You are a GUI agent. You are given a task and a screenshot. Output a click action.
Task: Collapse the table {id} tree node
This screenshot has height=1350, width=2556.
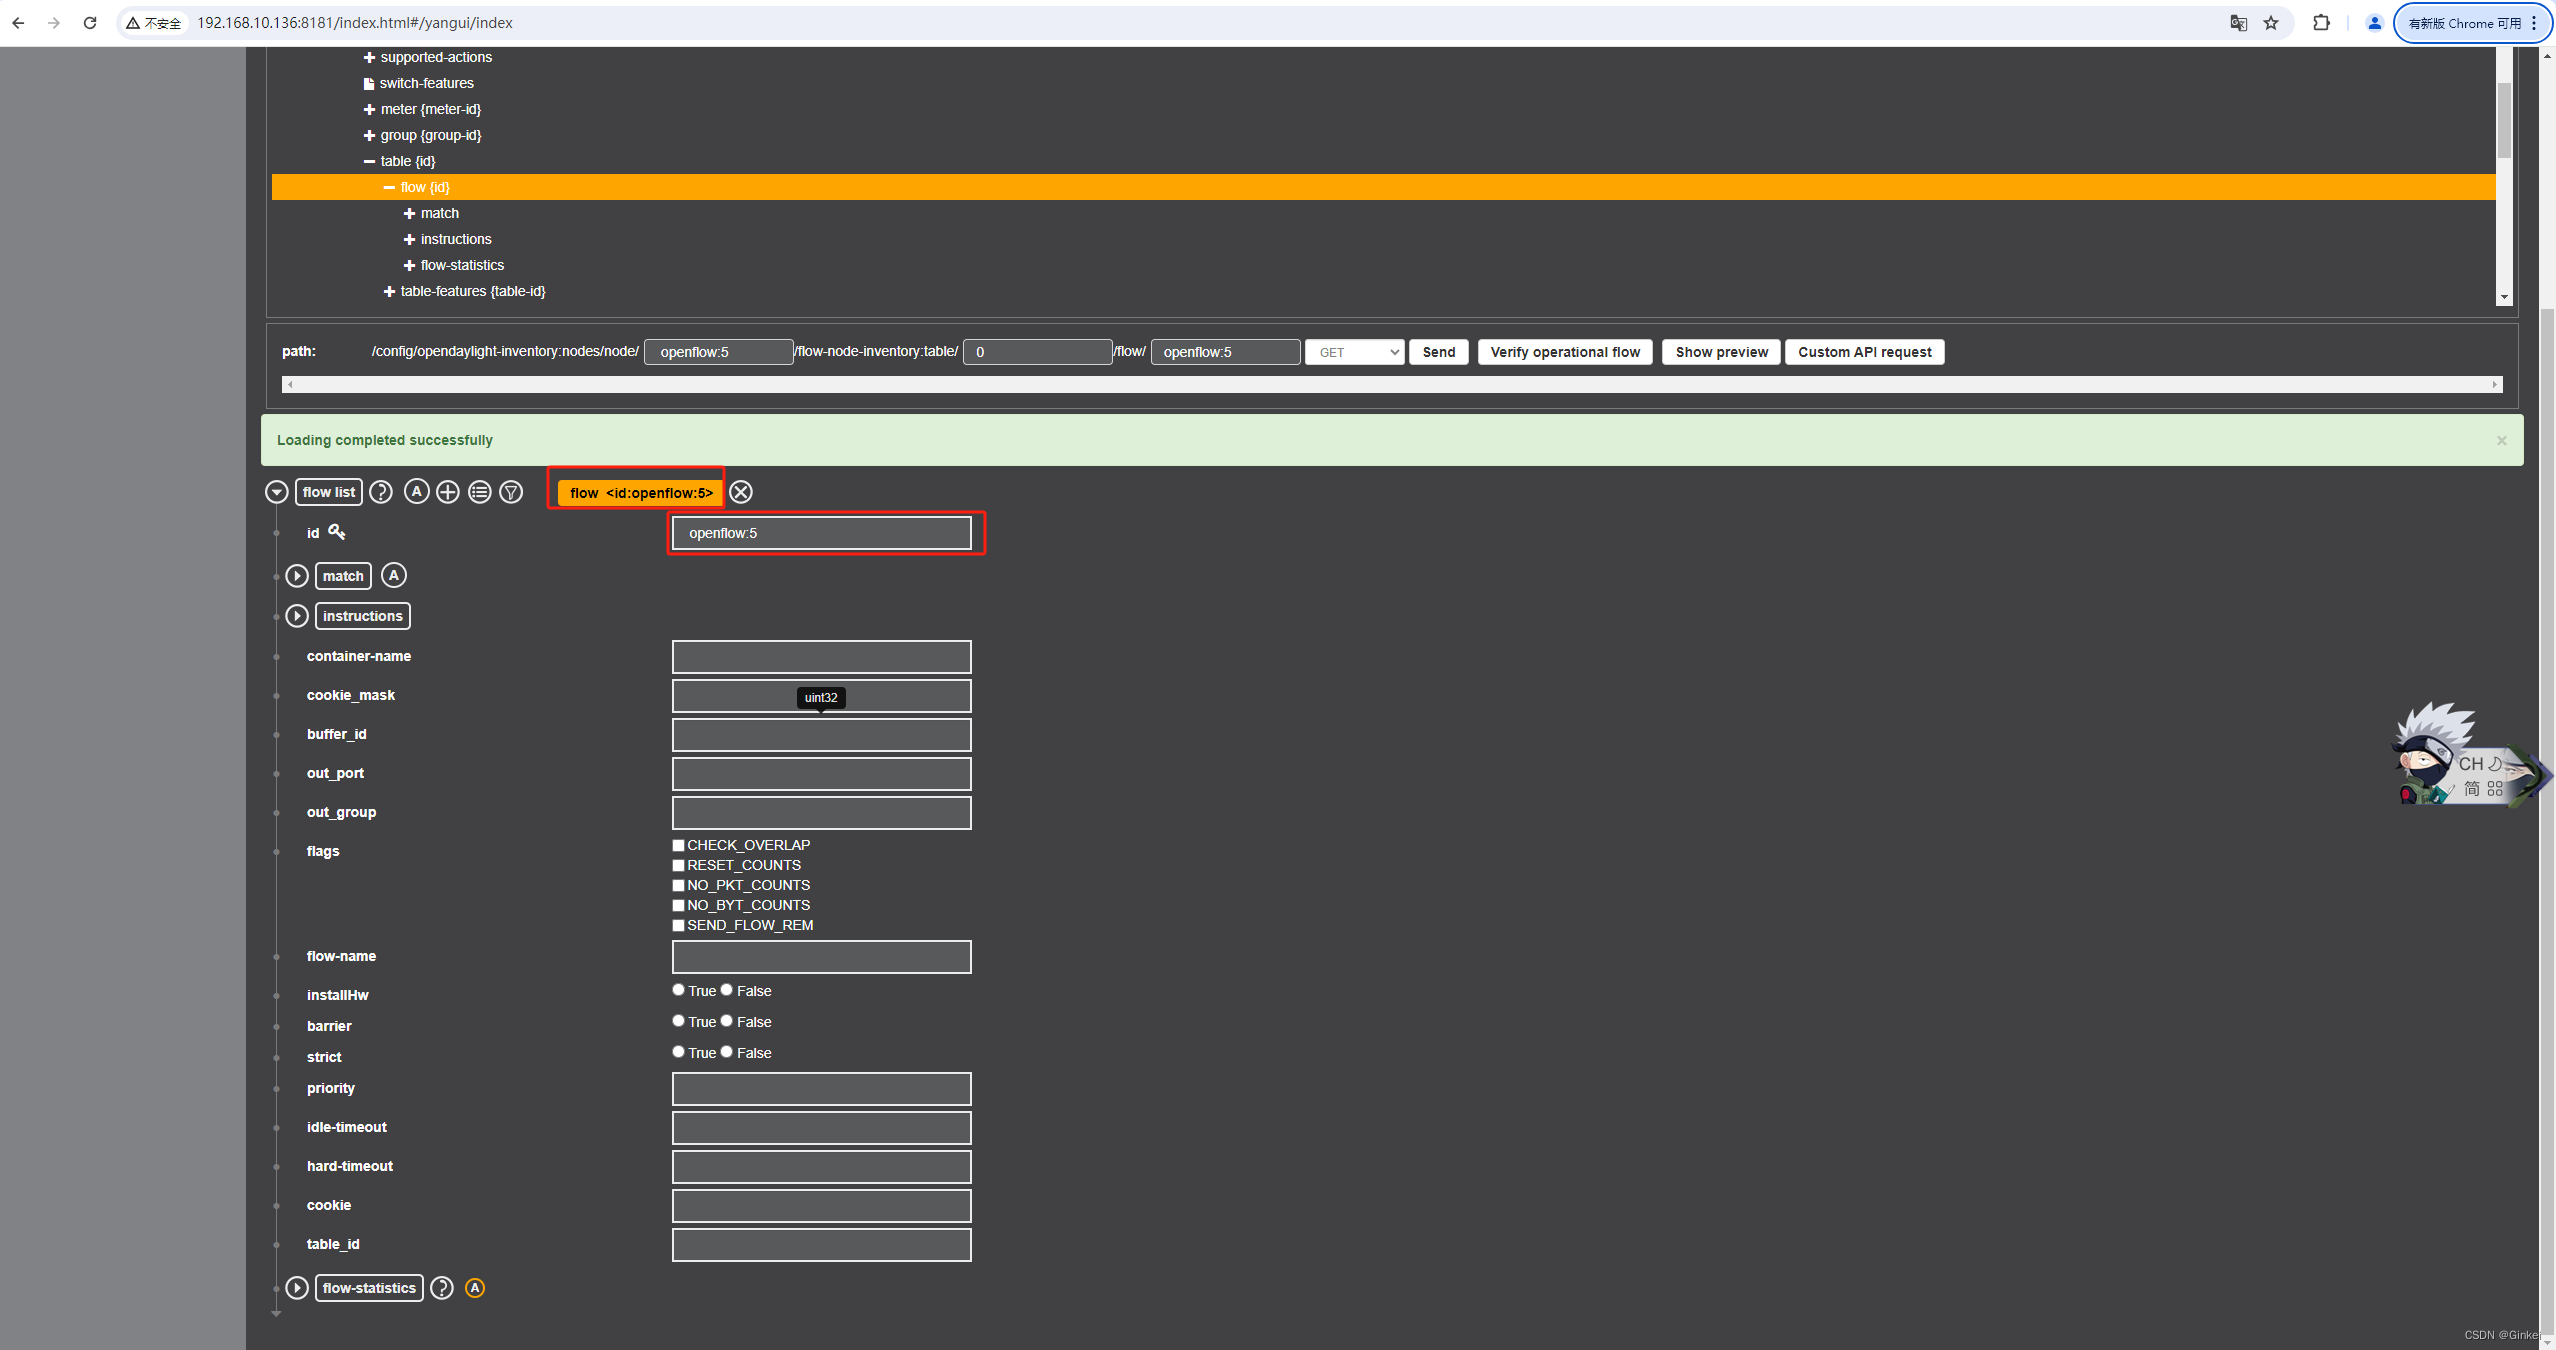click(x=369, y=161)
